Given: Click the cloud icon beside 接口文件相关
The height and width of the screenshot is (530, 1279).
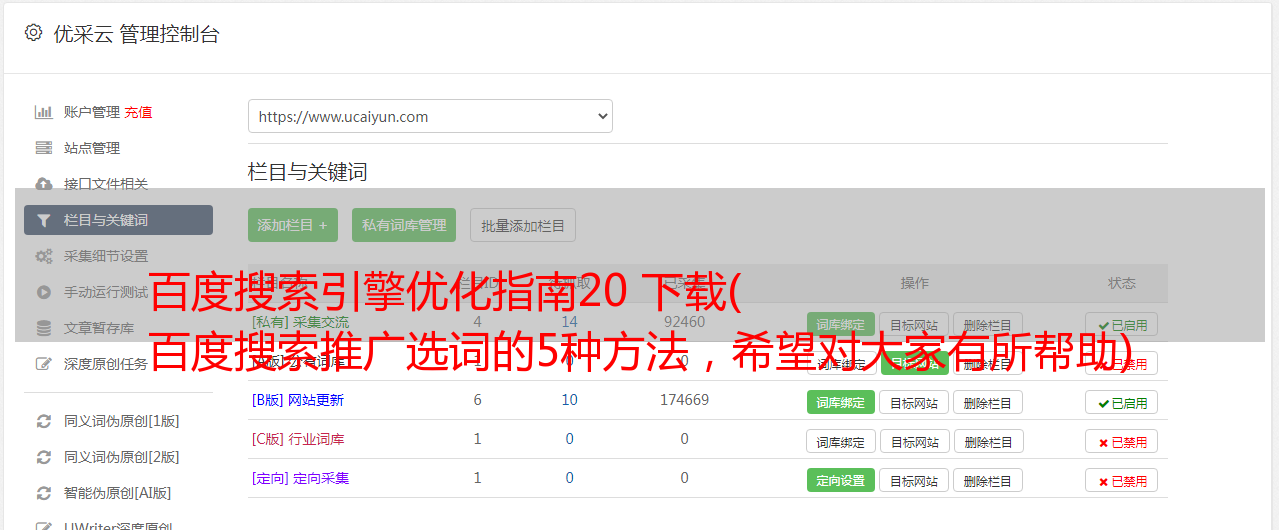Looking at the screenshot, I should (43, 184).
